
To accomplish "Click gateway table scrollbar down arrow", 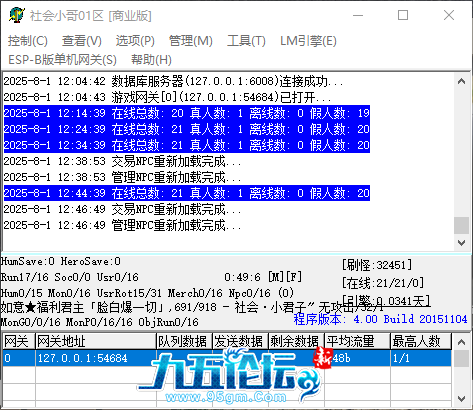I will 462,399.
